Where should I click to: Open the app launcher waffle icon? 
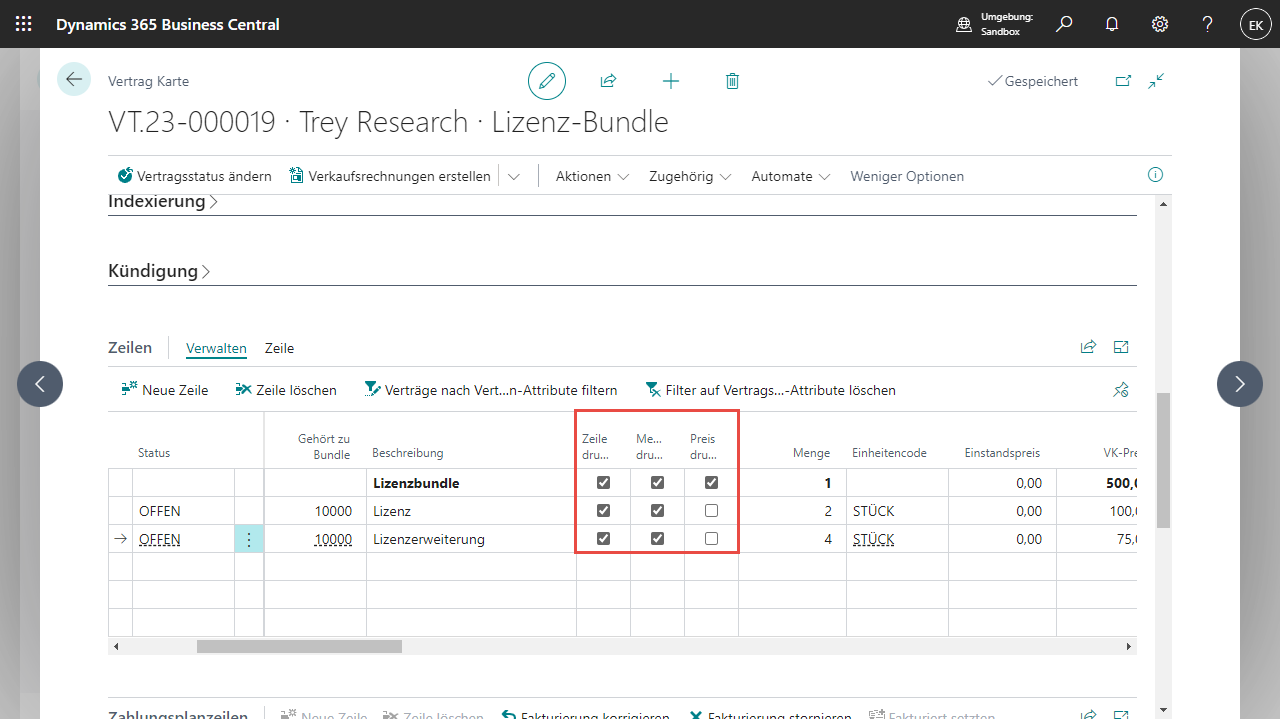click(x=23, y=24)
